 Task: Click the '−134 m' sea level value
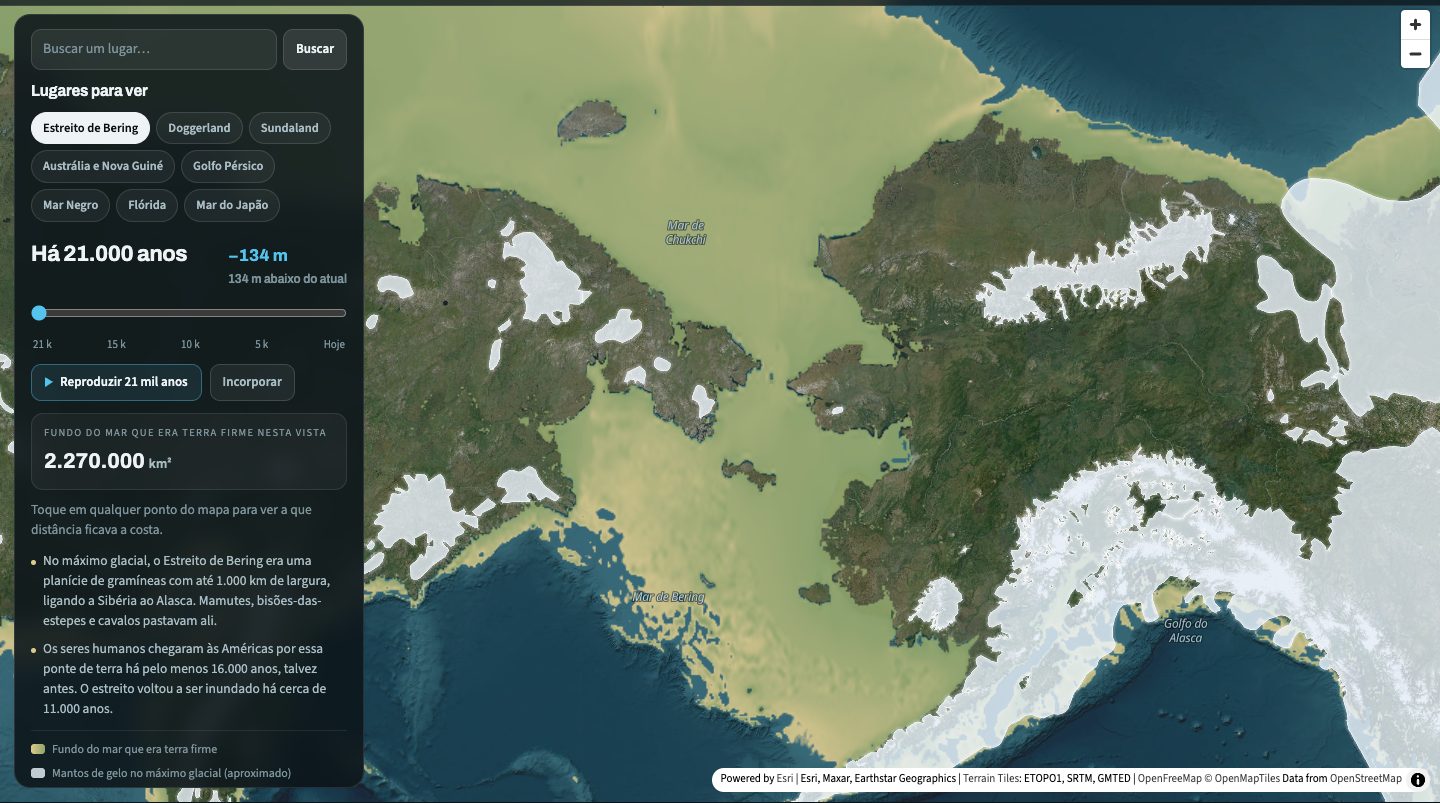258,255
